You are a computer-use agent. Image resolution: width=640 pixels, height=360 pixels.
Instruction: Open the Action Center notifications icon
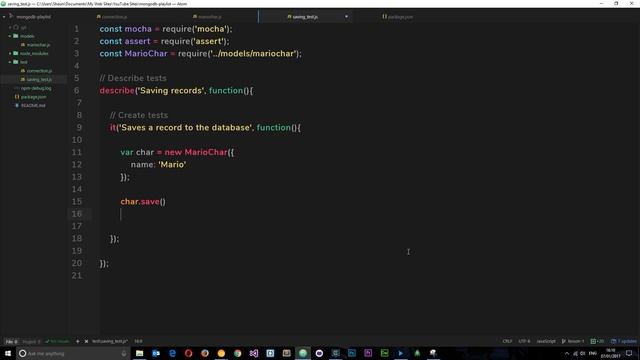tap(629, 353)
